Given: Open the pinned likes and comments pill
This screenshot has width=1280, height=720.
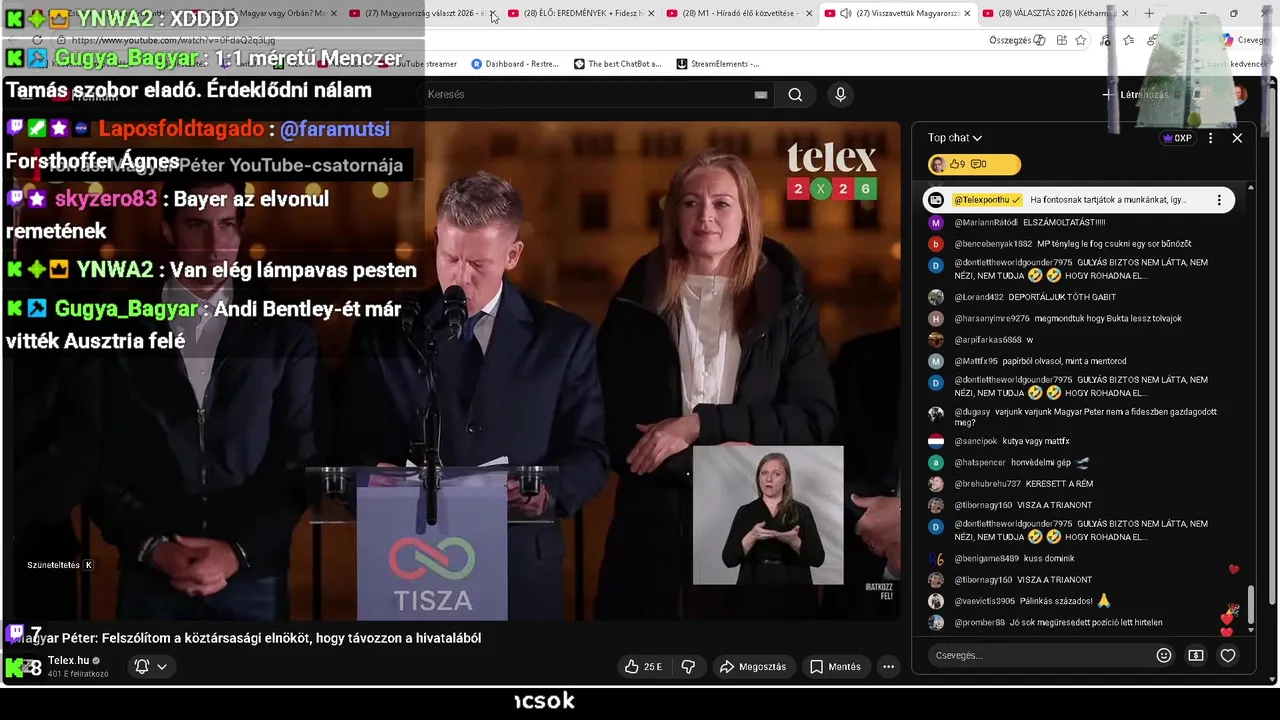Looking at the screenshot, I should [974, 164].
